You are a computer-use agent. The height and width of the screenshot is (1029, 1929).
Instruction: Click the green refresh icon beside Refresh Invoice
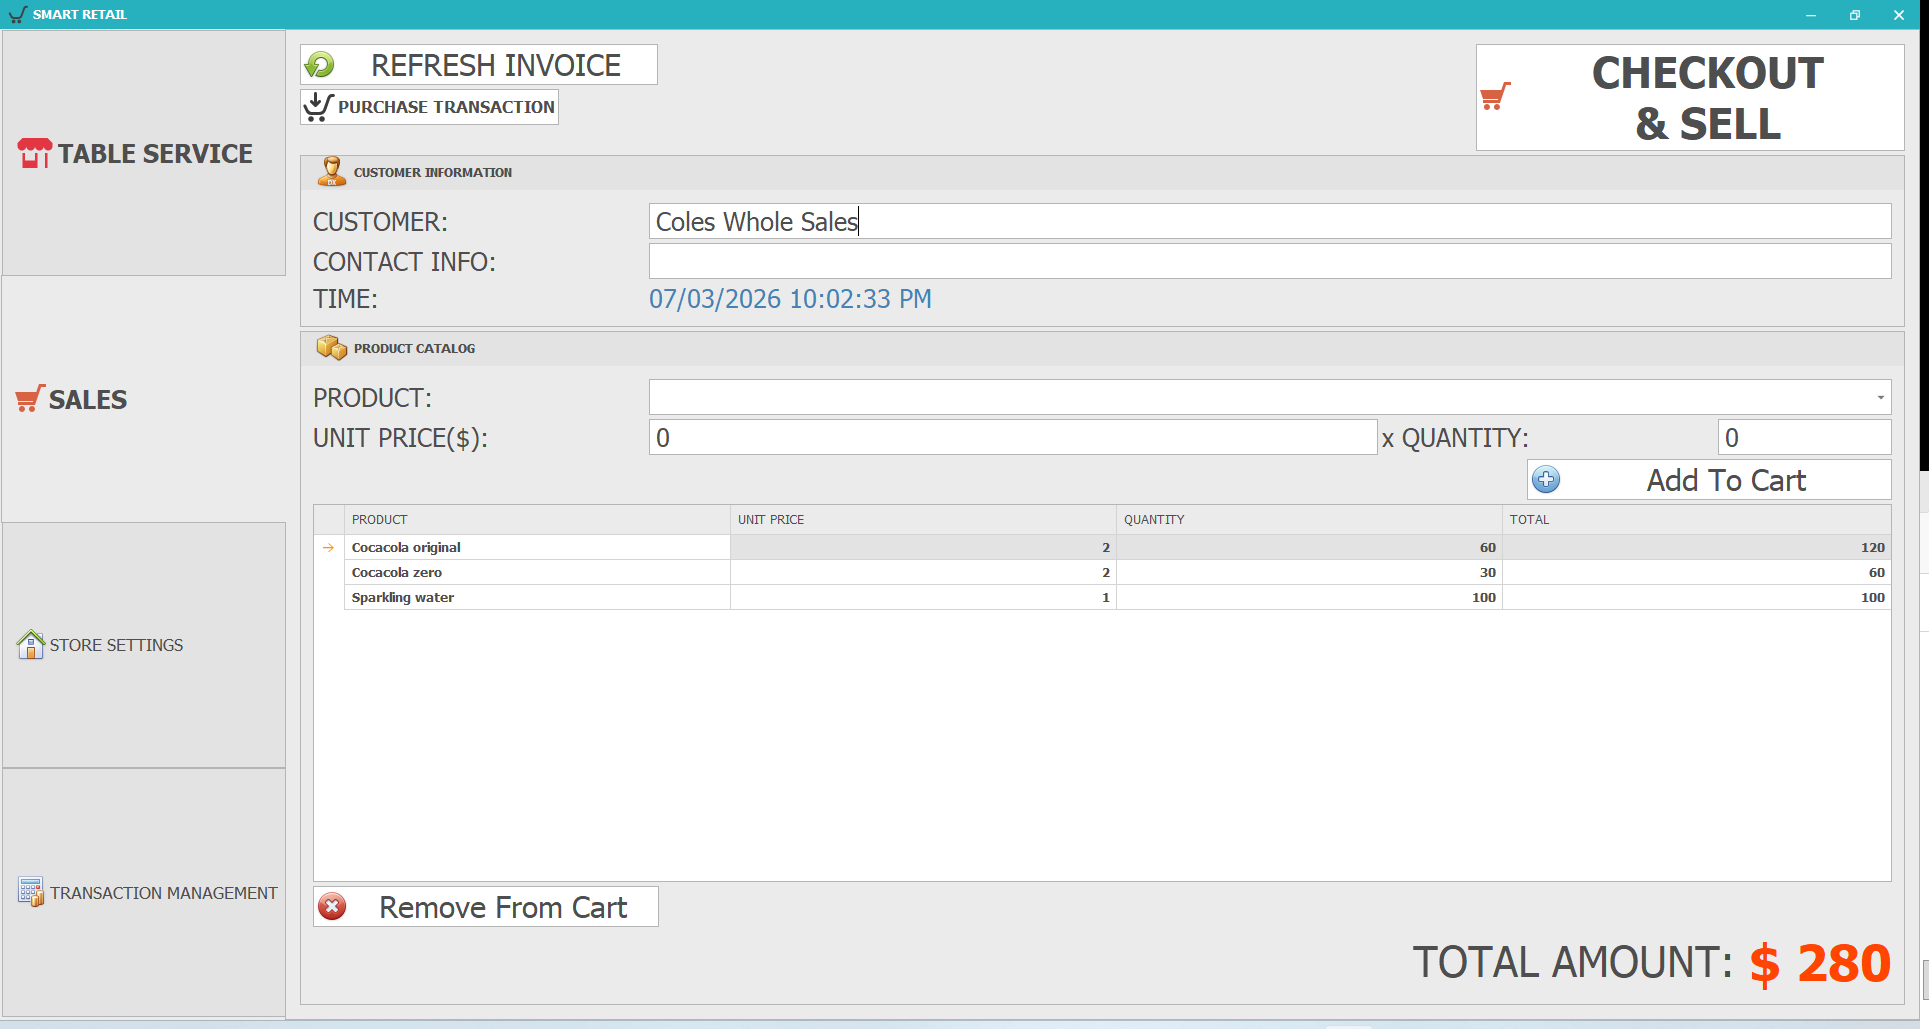[320, 64]
